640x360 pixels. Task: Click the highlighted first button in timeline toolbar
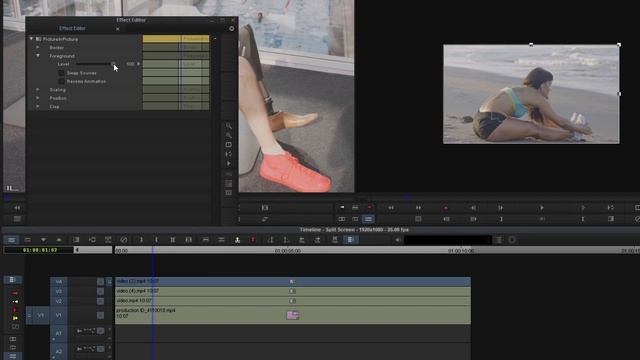click(11, 240)
